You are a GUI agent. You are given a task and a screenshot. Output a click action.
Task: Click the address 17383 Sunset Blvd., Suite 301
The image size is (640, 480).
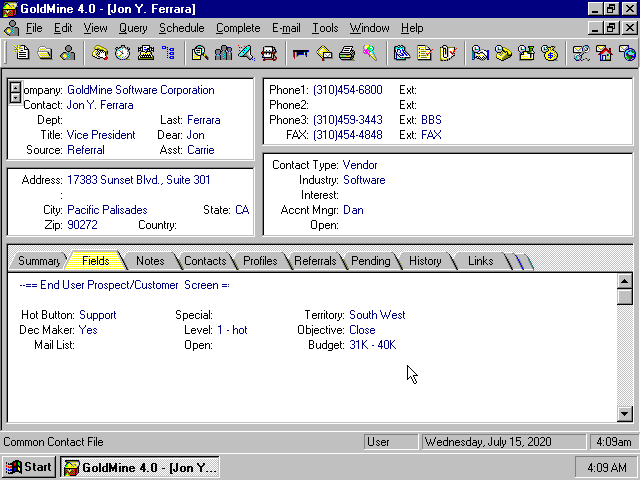139,180
